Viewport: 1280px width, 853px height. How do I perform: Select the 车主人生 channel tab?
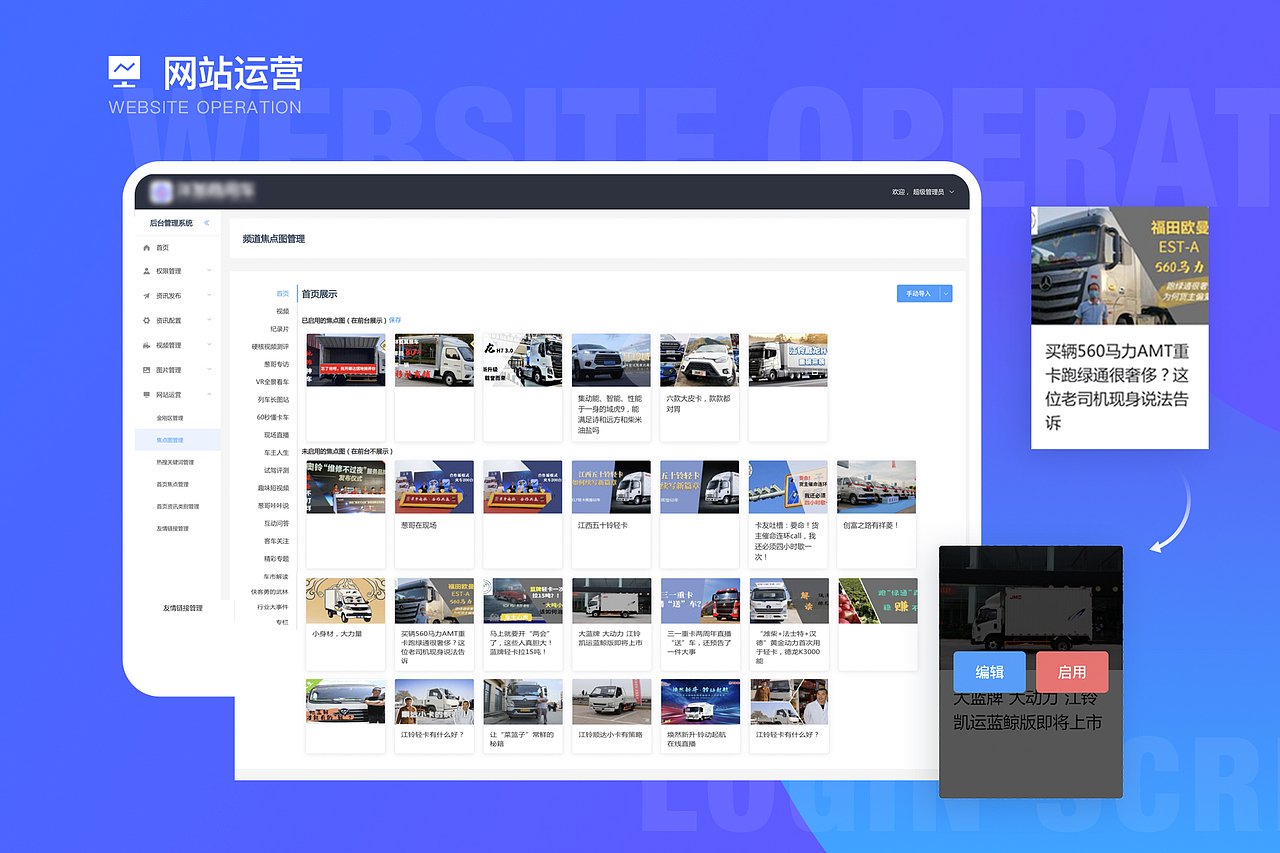(276, 453)
